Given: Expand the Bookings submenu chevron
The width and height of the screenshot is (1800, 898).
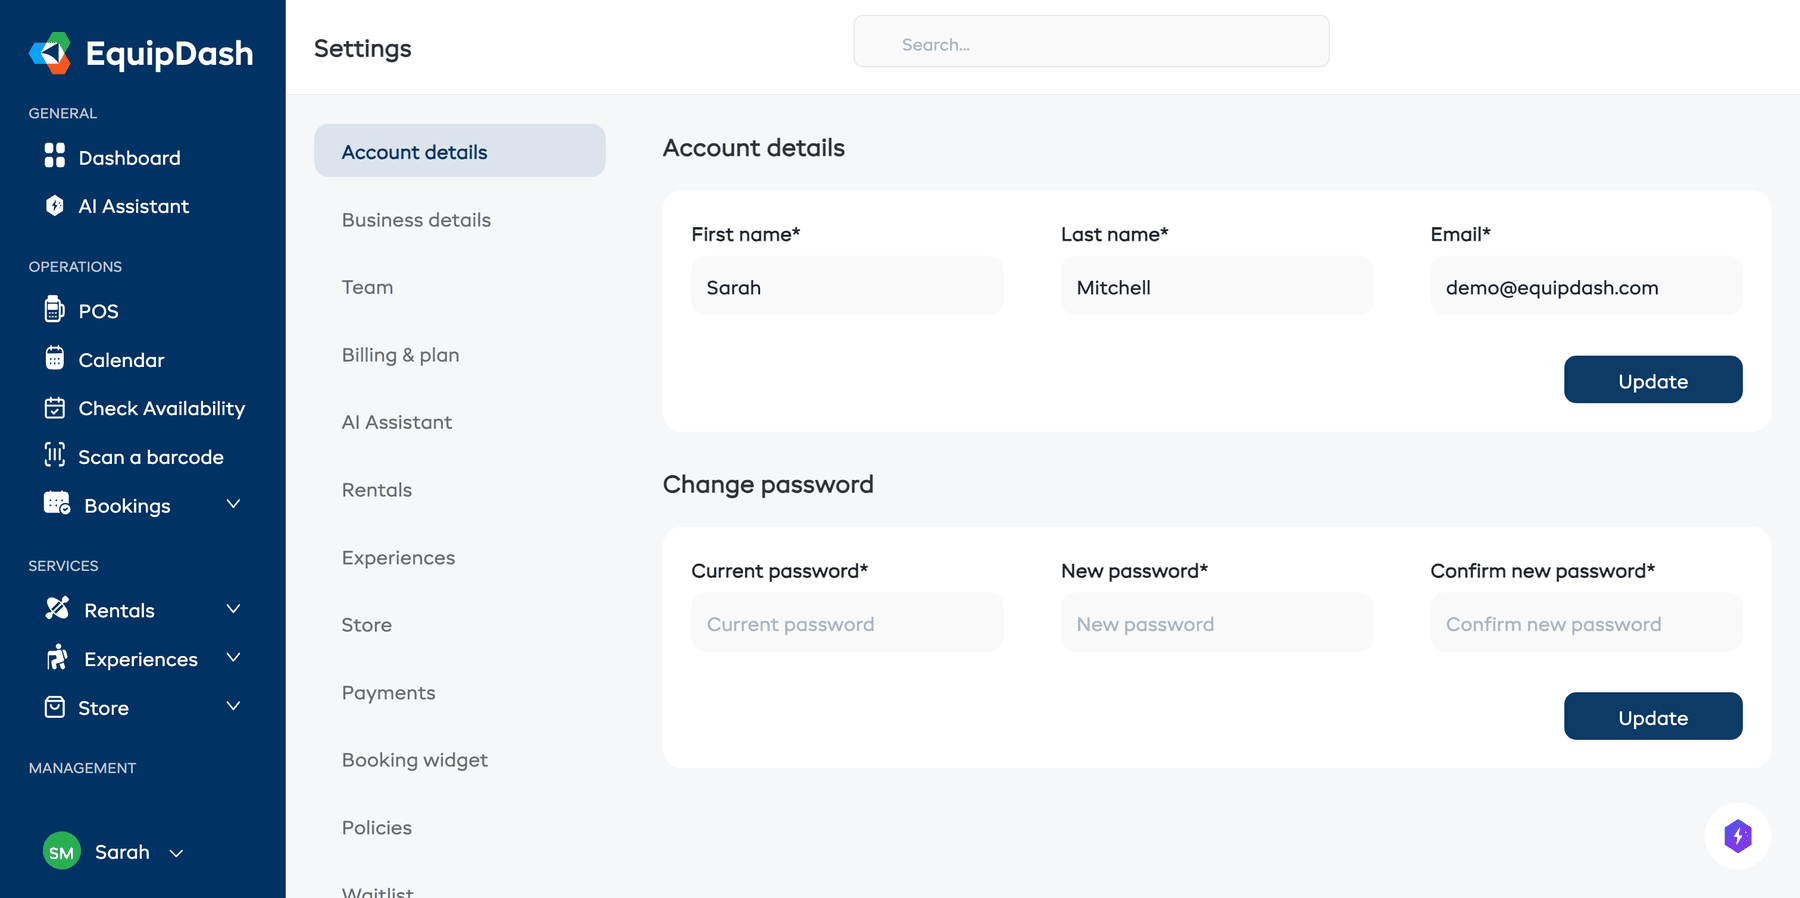Looking at the screenshot, I should [x=233, y=504].
